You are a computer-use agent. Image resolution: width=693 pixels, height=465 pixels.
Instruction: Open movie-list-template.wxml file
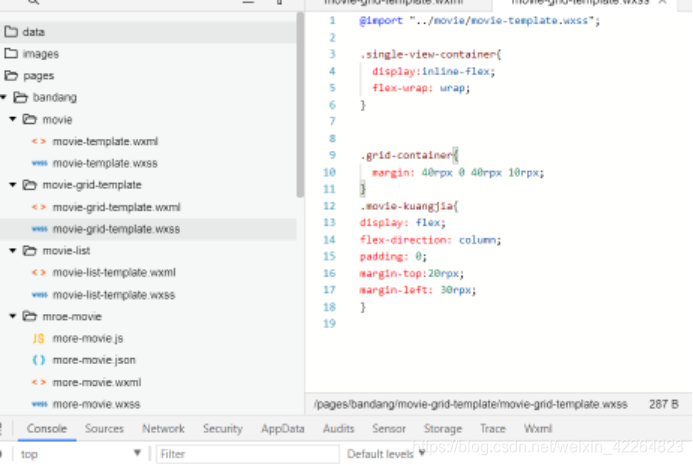[x=114, y=272]
